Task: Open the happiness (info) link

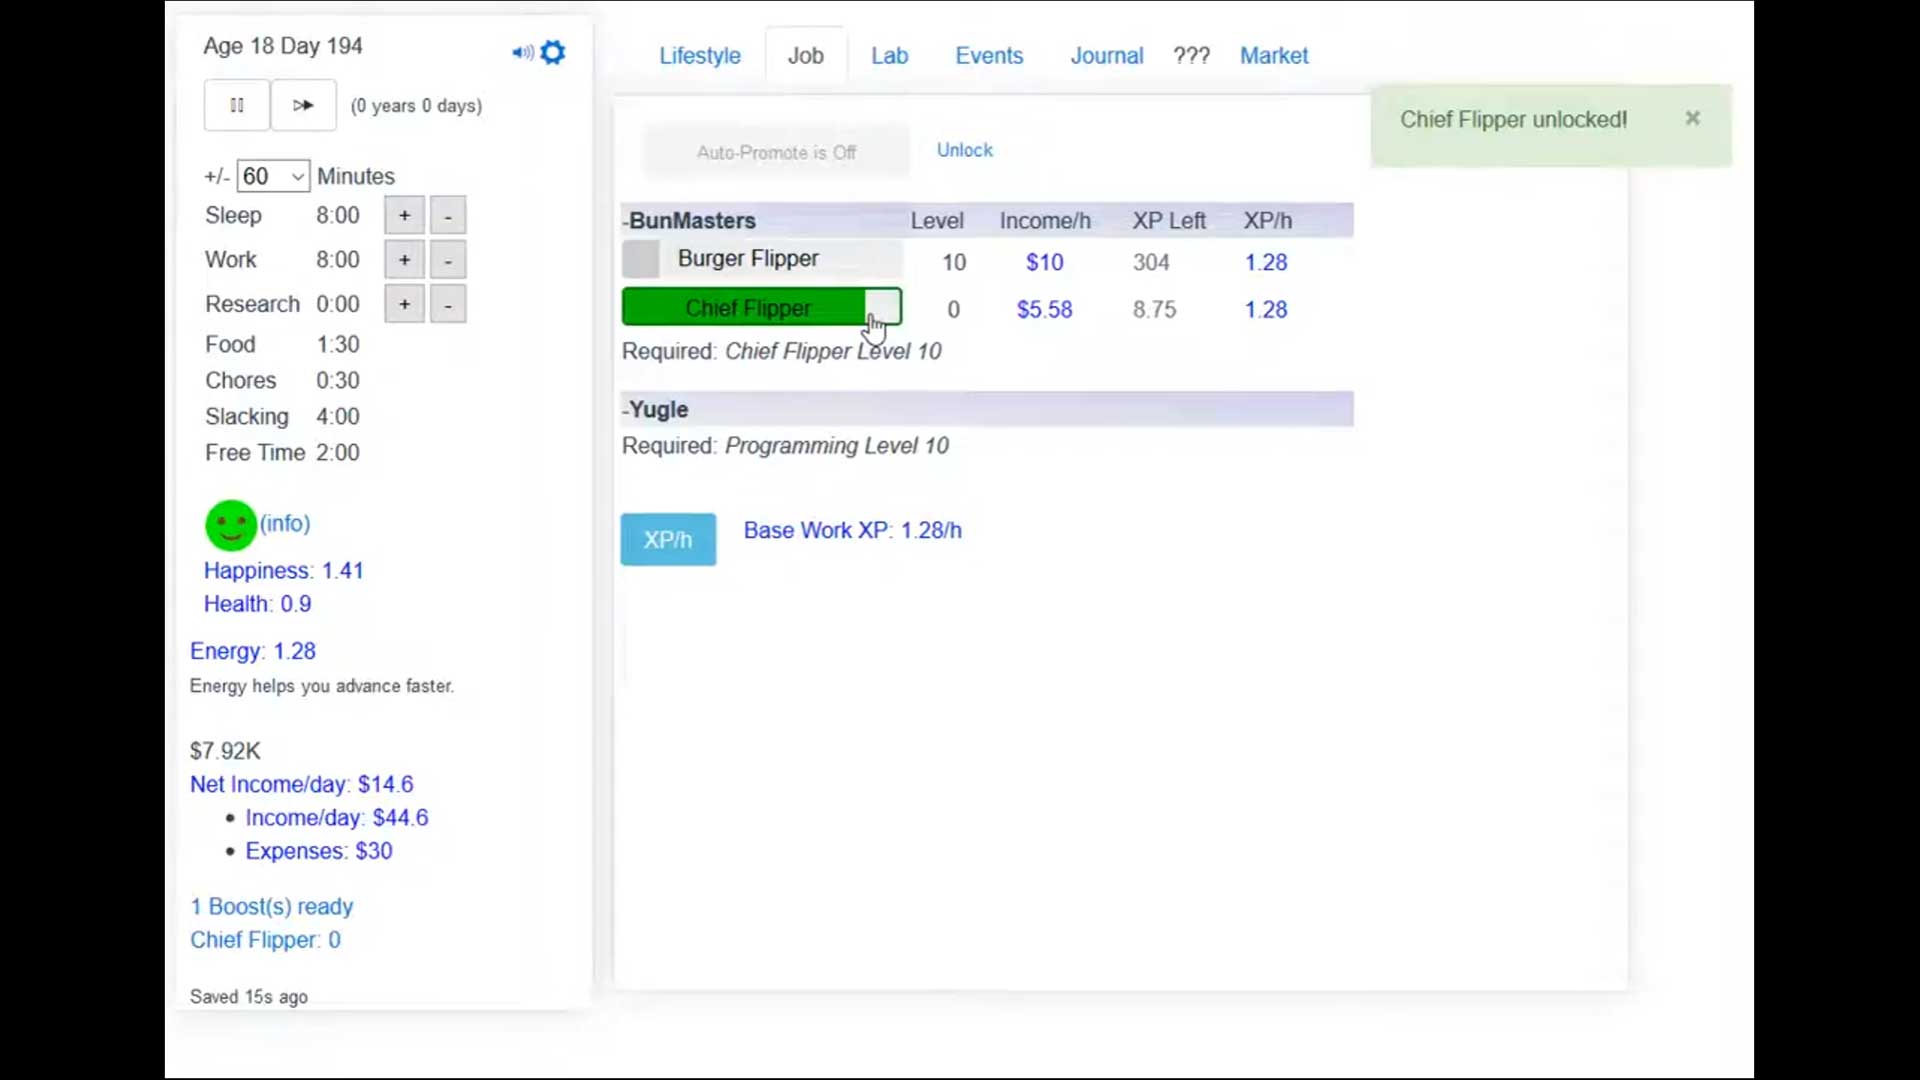Action: tap(285, 524)
